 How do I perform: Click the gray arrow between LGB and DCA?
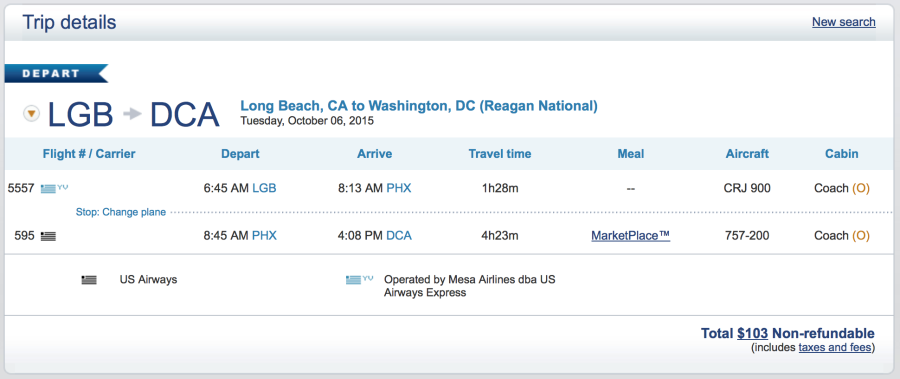point(132,114)
